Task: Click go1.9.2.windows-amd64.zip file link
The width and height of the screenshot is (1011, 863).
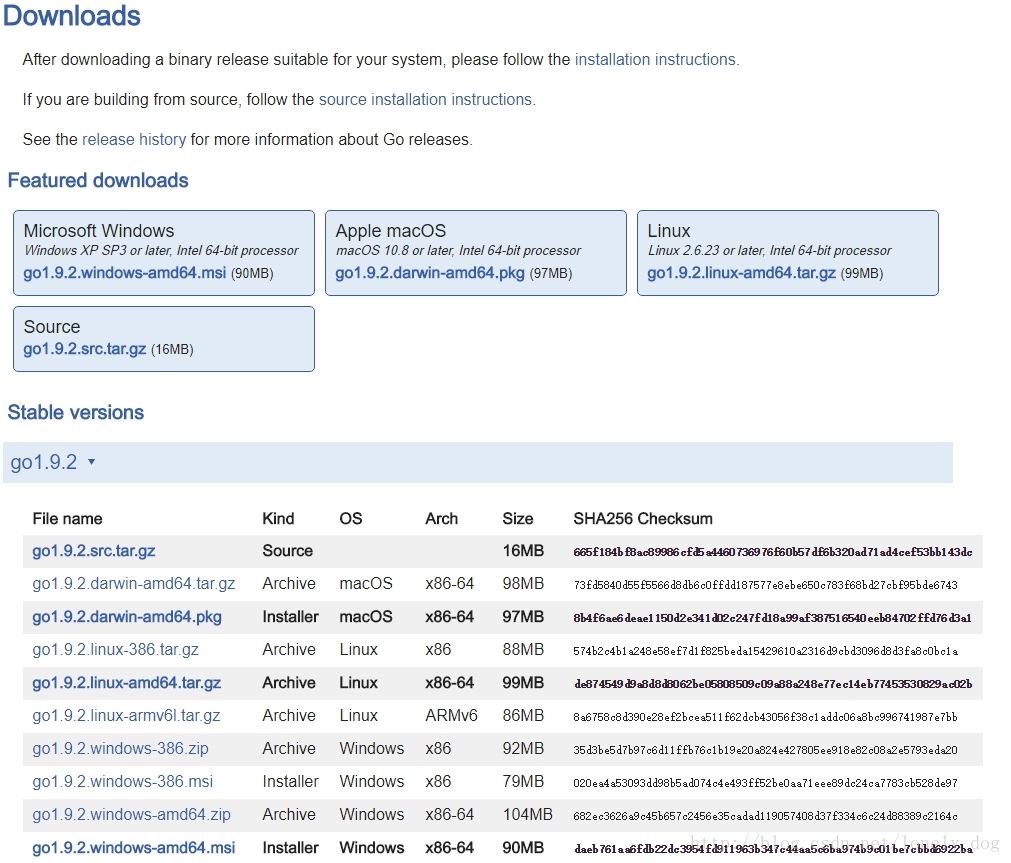Action: click(132, 814)
